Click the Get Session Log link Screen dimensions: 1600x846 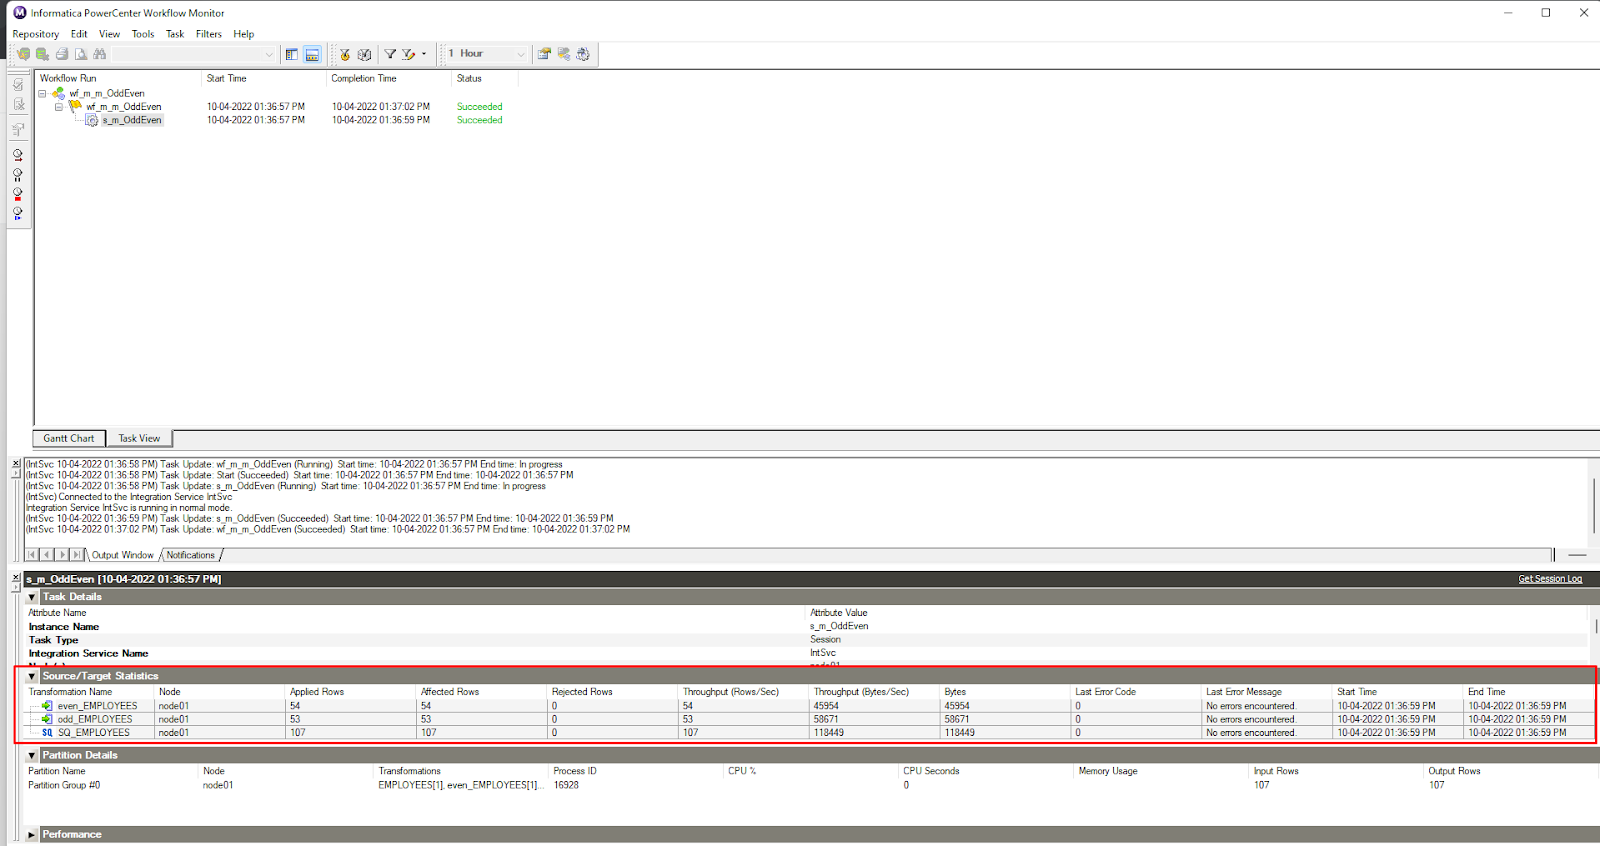tap(1550, 579)
